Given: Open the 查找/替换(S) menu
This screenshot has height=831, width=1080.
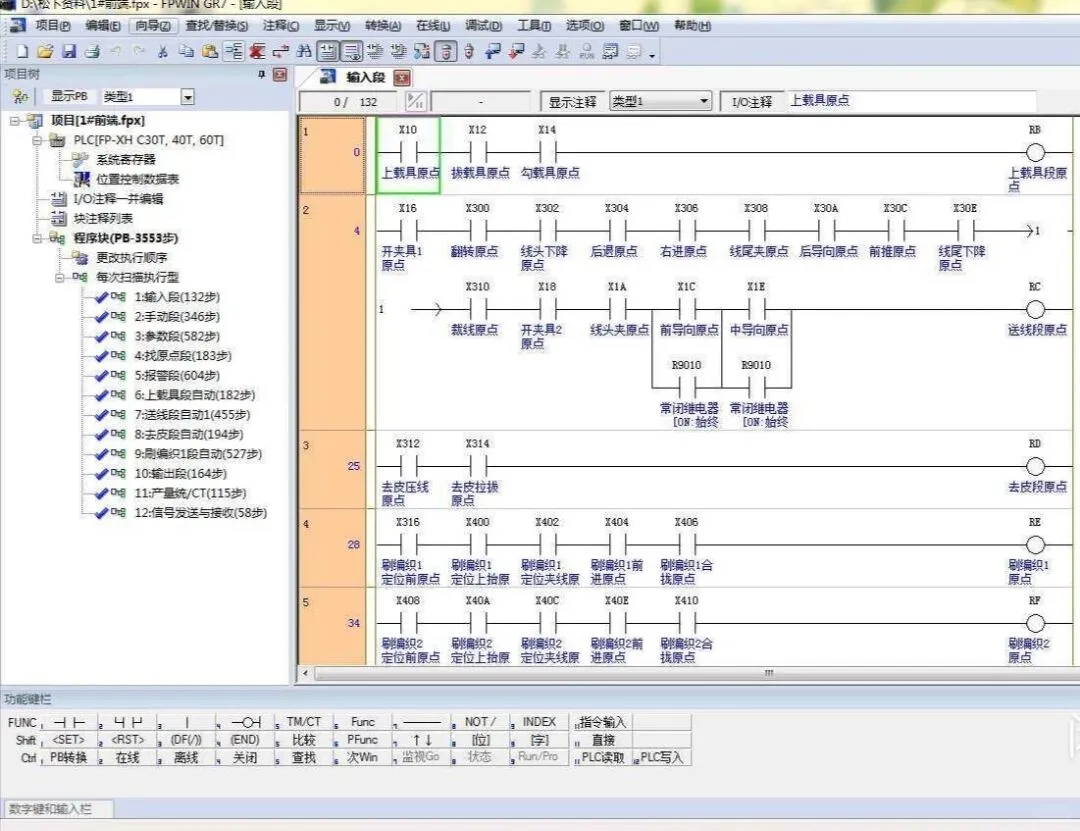Looking at the screenshot, I should coord(216,25).
